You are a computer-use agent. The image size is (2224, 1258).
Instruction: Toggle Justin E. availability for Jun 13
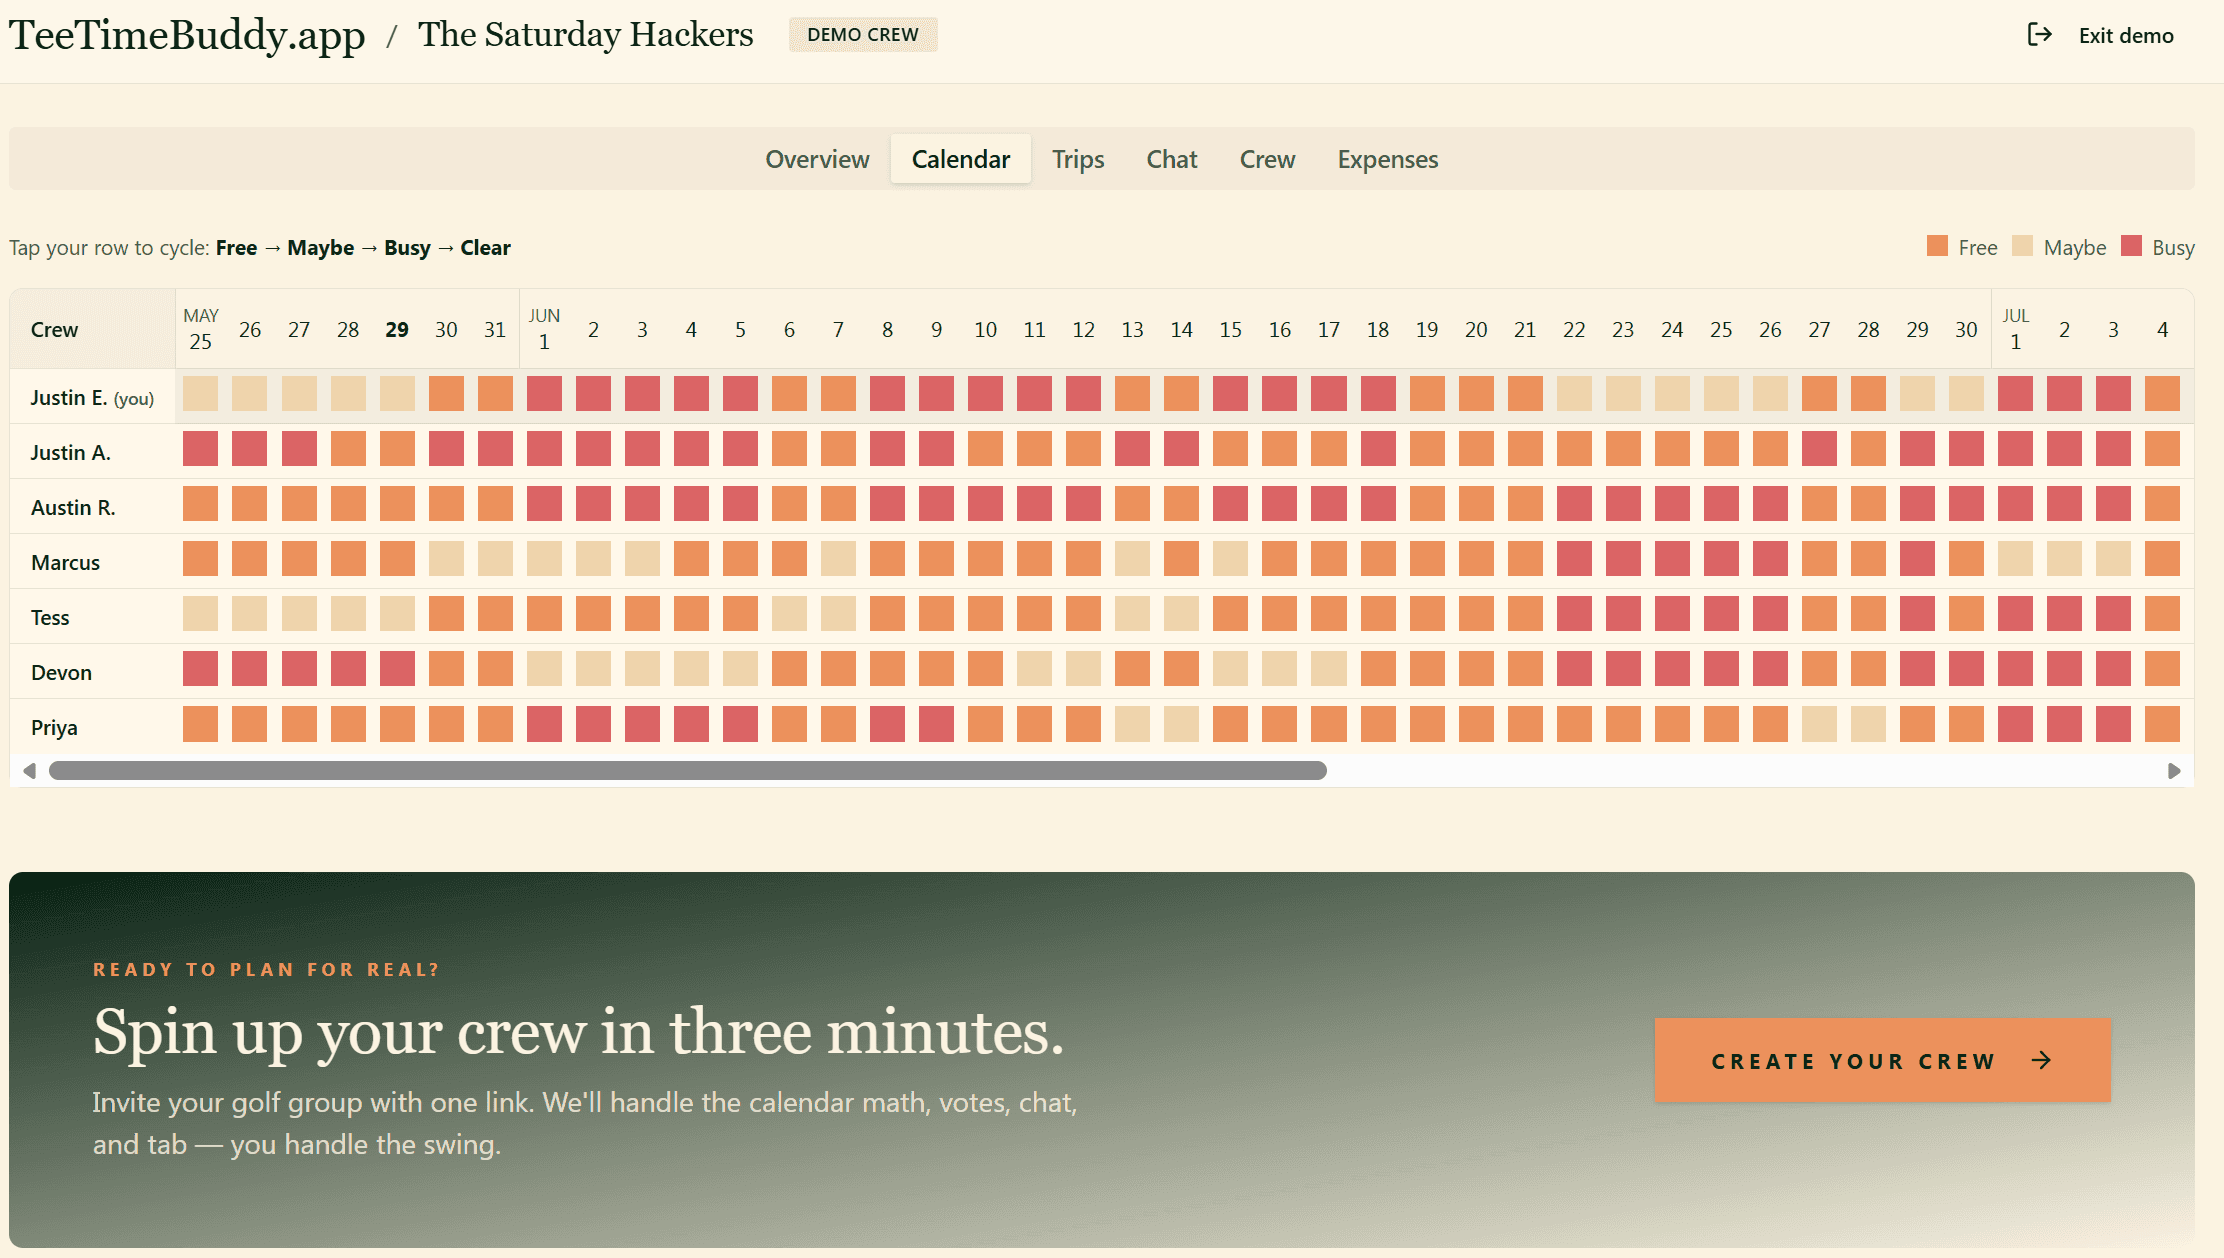click(1132, 394)
